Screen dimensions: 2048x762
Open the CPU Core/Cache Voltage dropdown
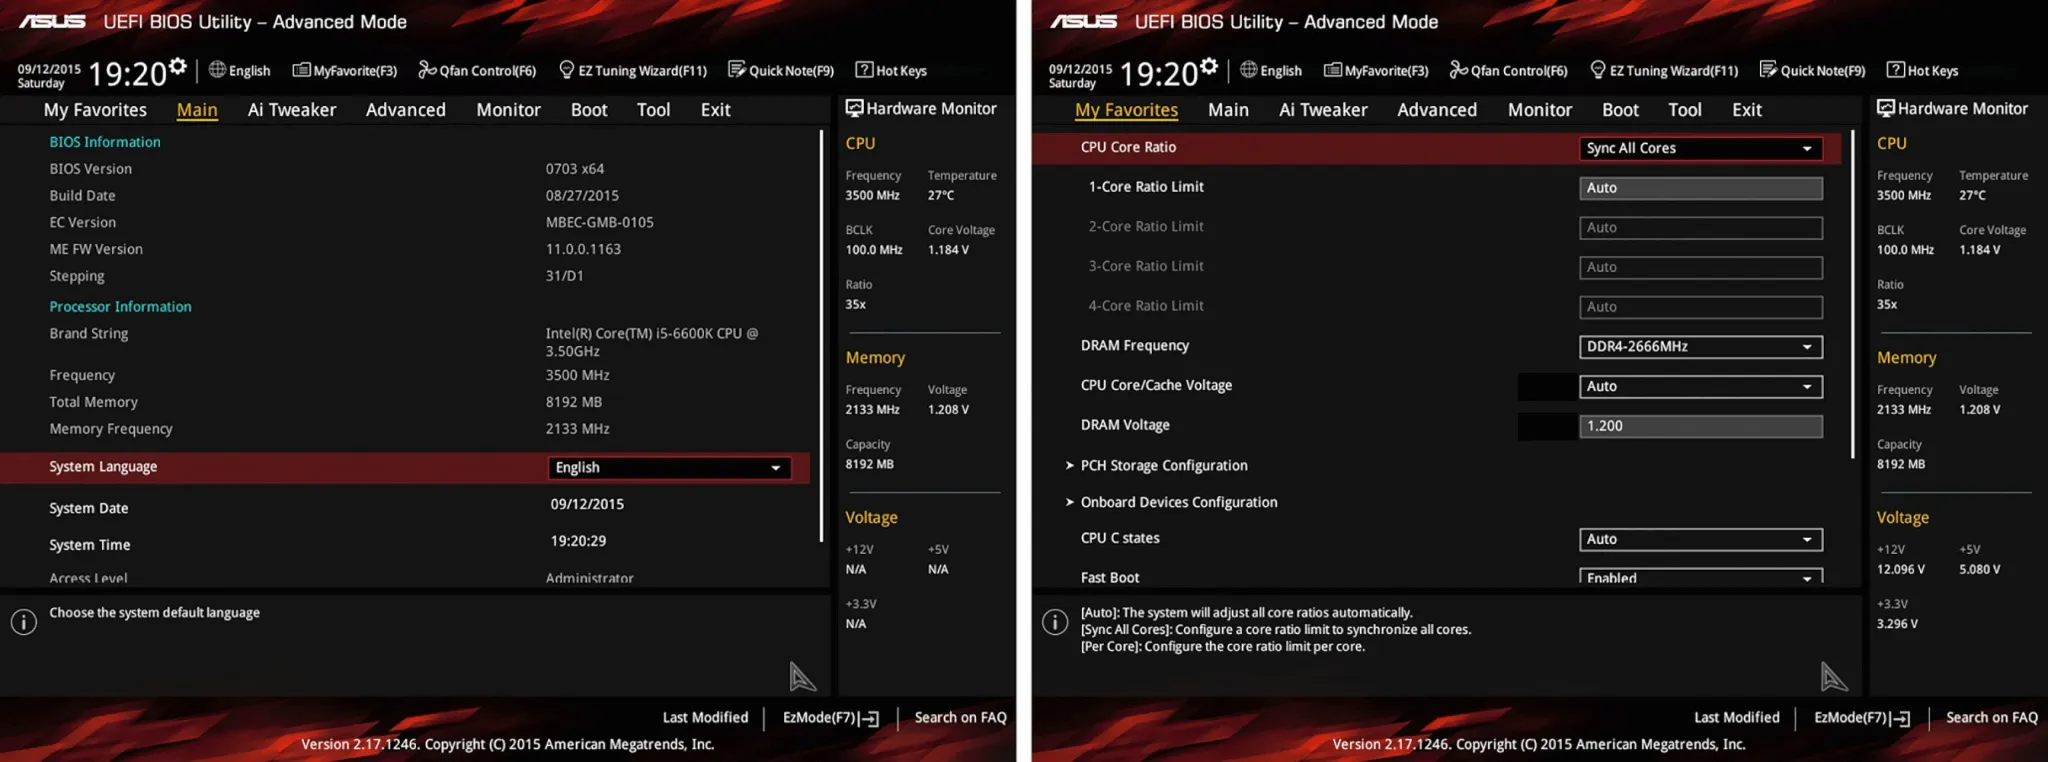(1701, 387)
